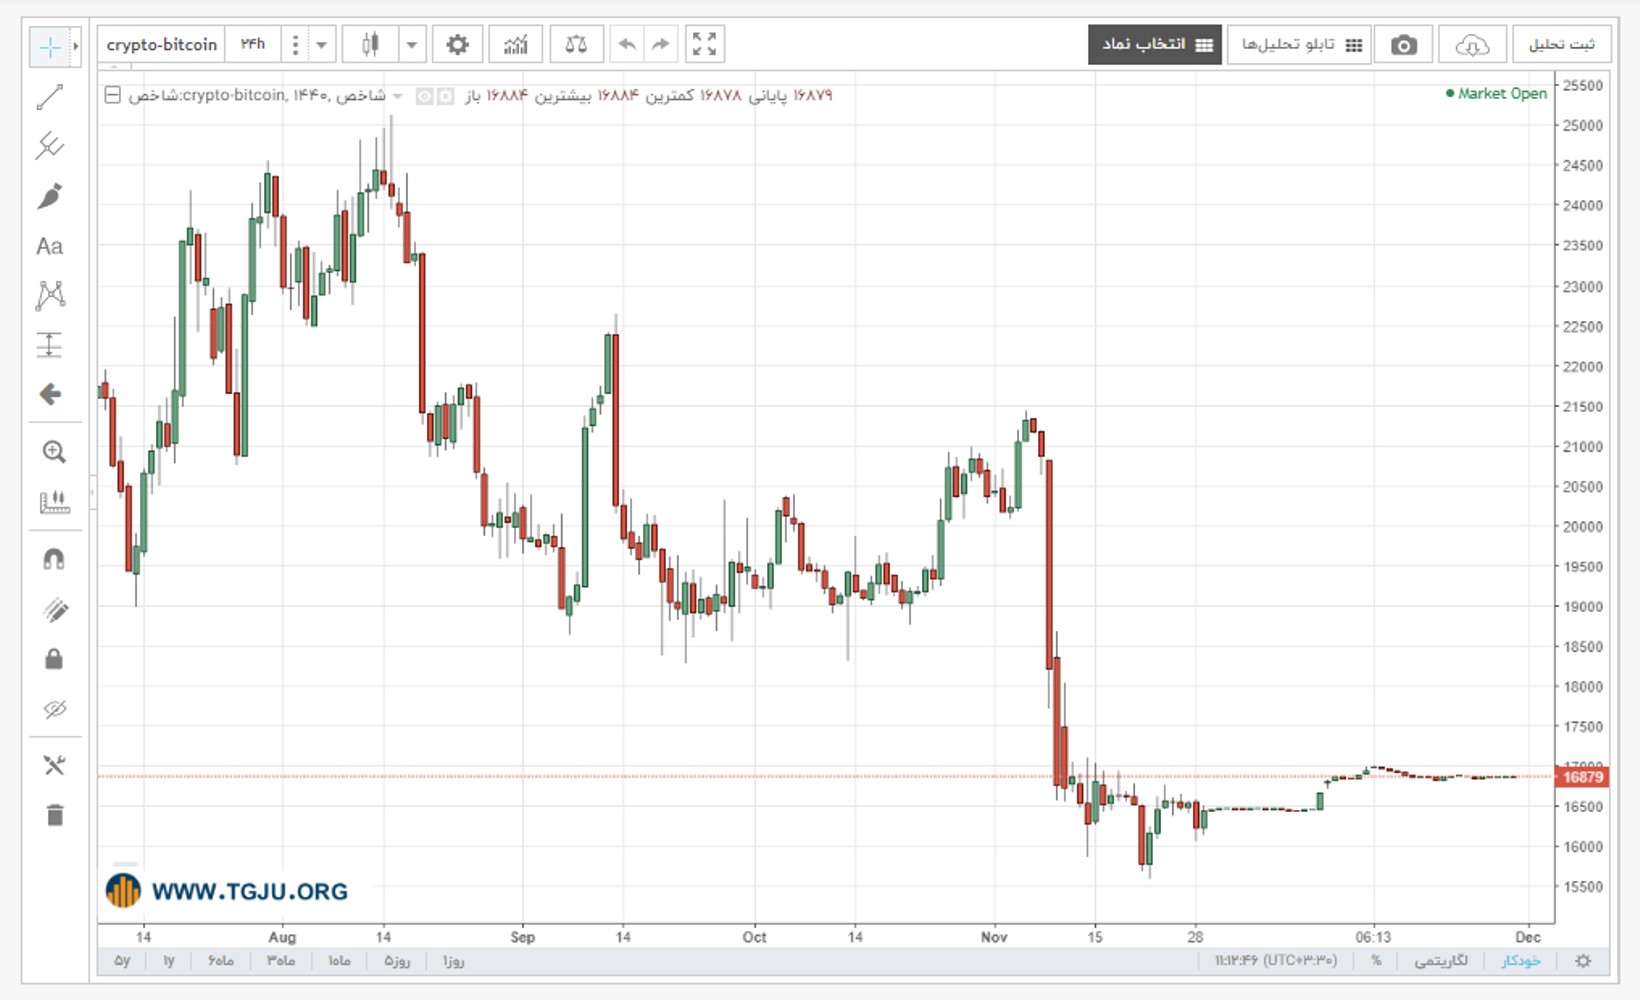Toggle percent scale button

click(1376, 961)
